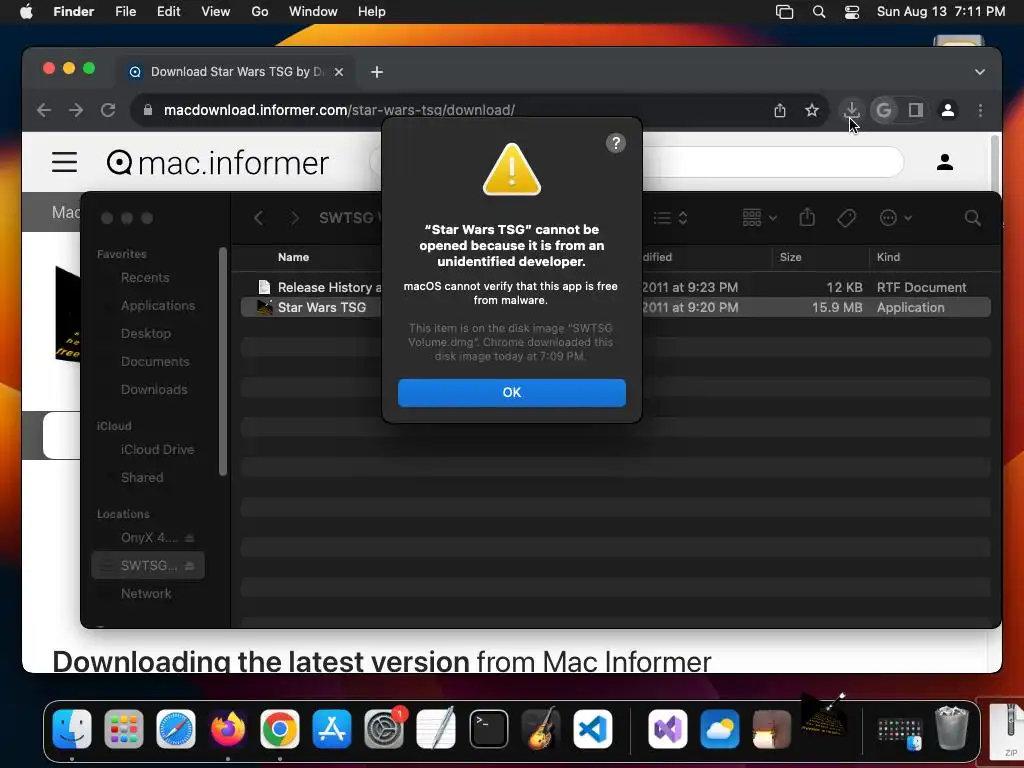Open the help question mark in the alert
1024x768 pixels.
point(615,143)
